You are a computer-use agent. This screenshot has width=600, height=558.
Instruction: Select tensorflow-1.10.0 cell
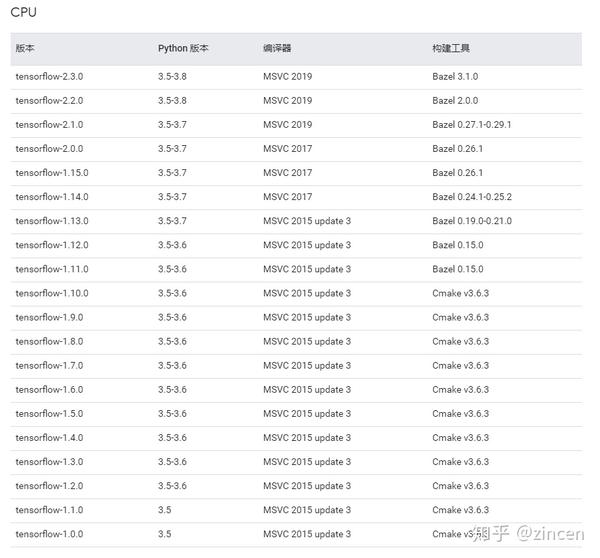click(x=52, y=294)
